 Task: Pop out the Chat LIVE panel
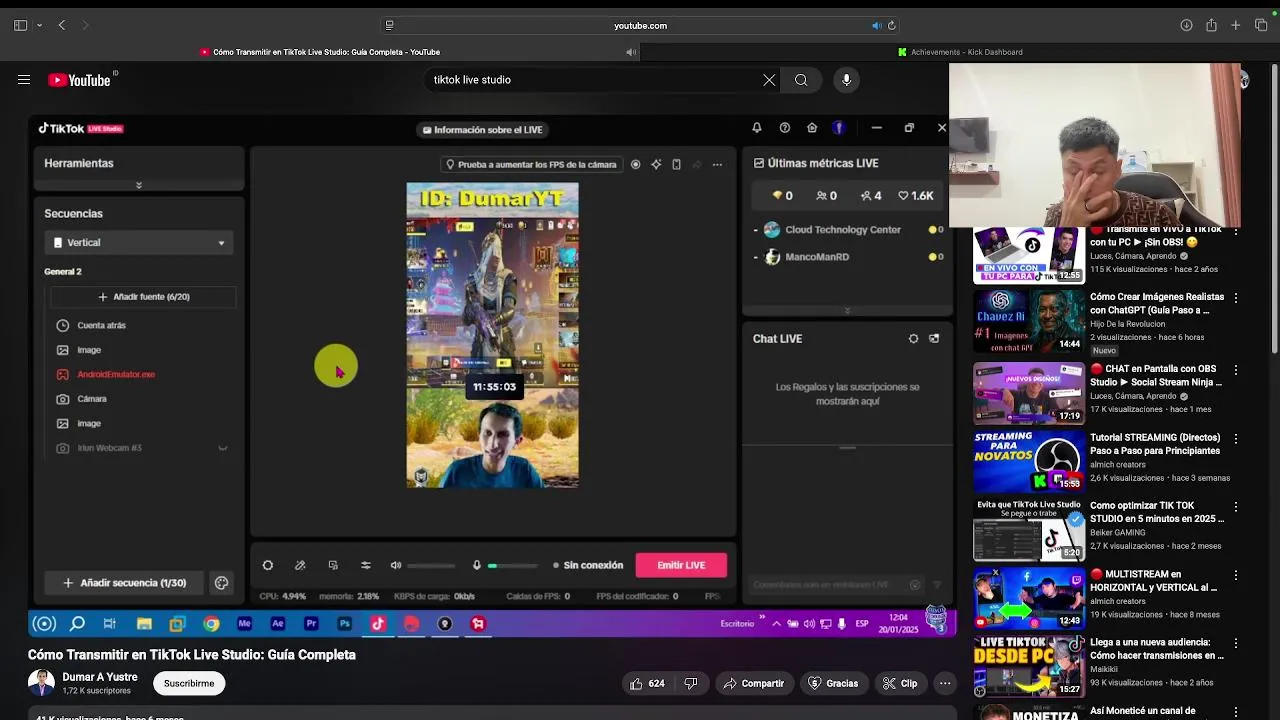click(934, 339)
